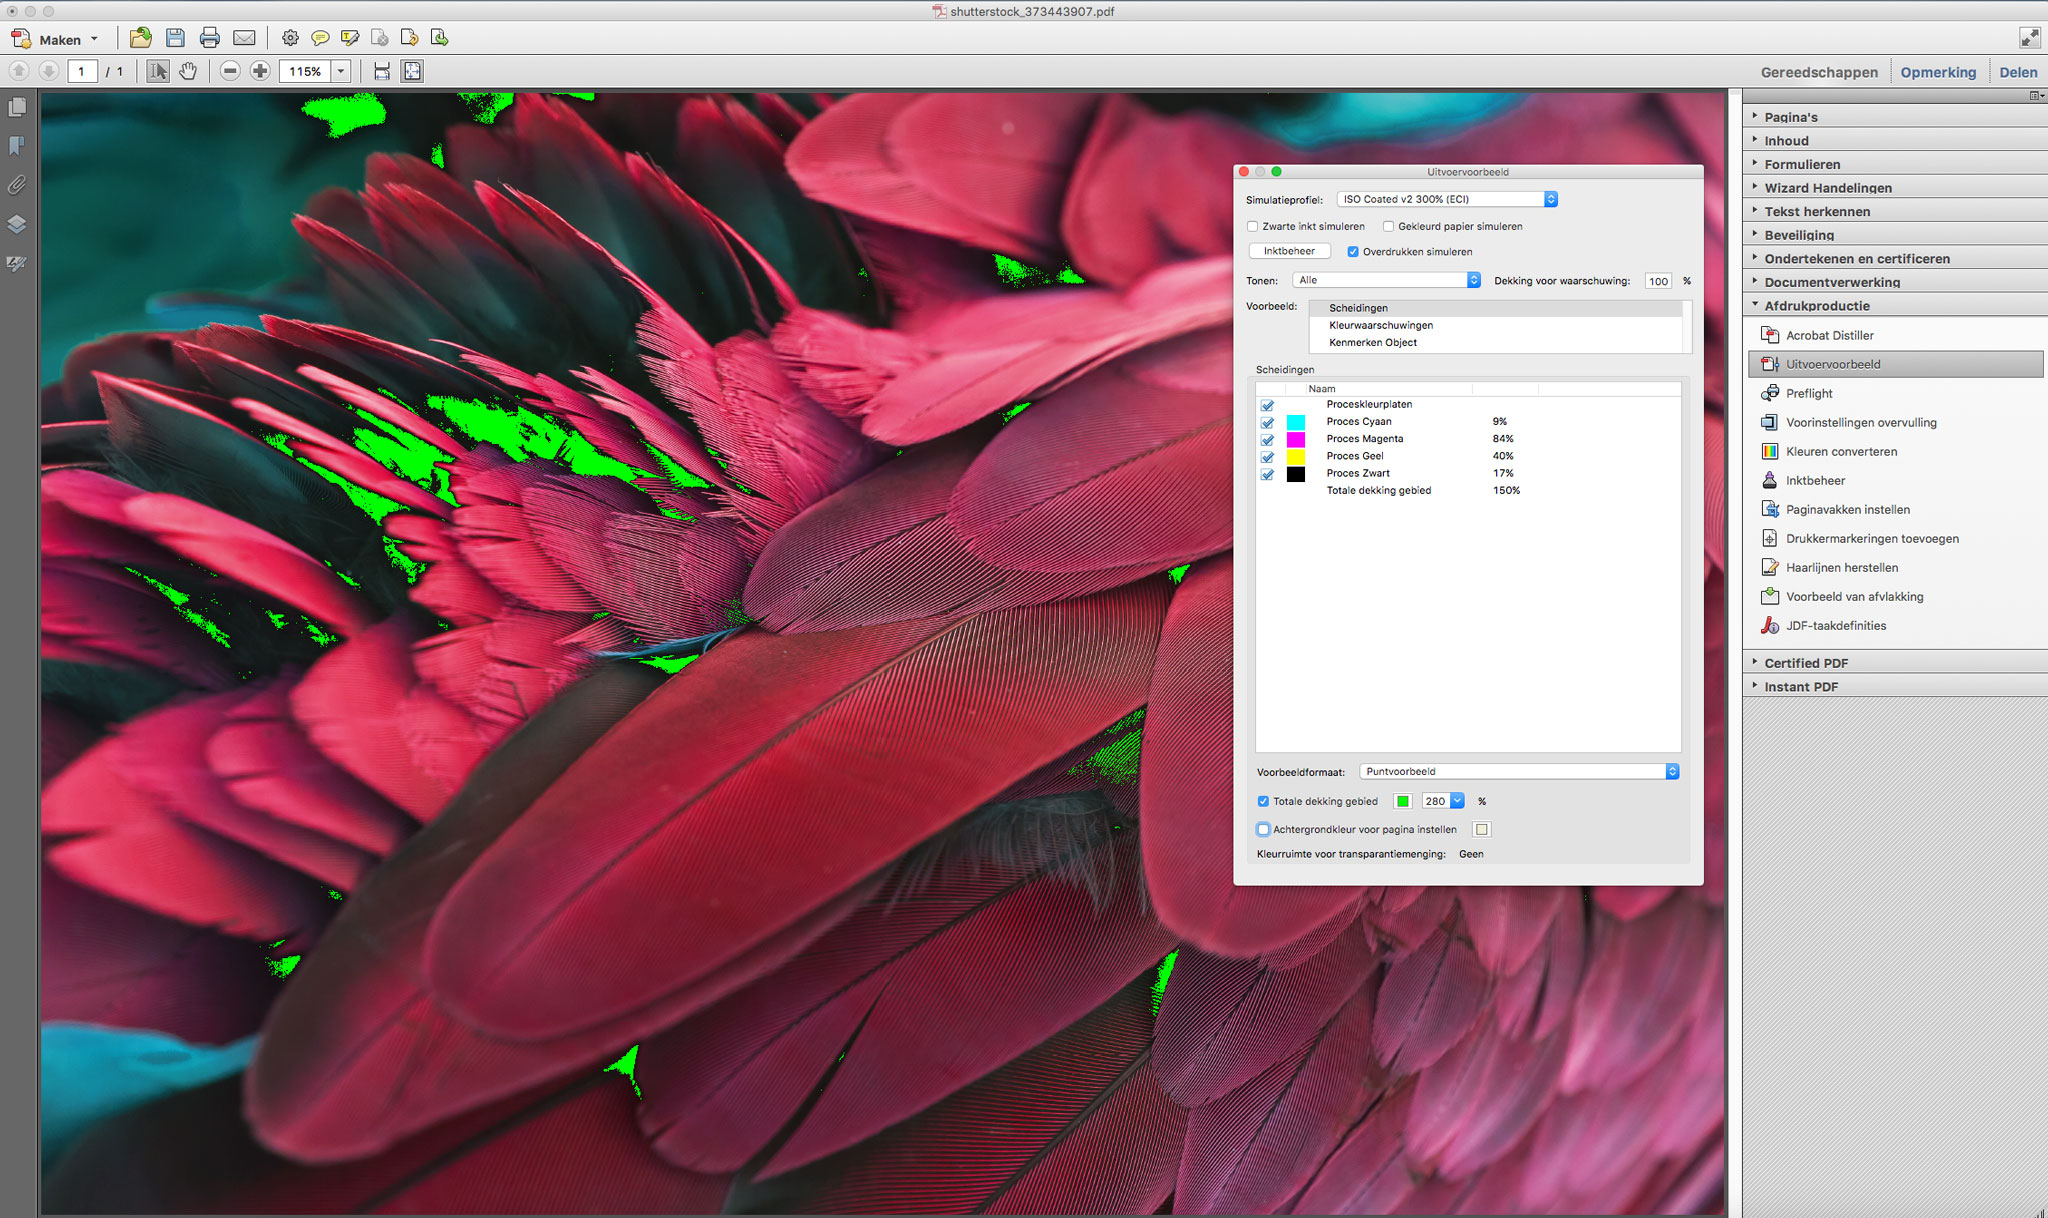
Task: Open the Simulatieprofiel dropdown
Action: click(x=1447, y=199)
